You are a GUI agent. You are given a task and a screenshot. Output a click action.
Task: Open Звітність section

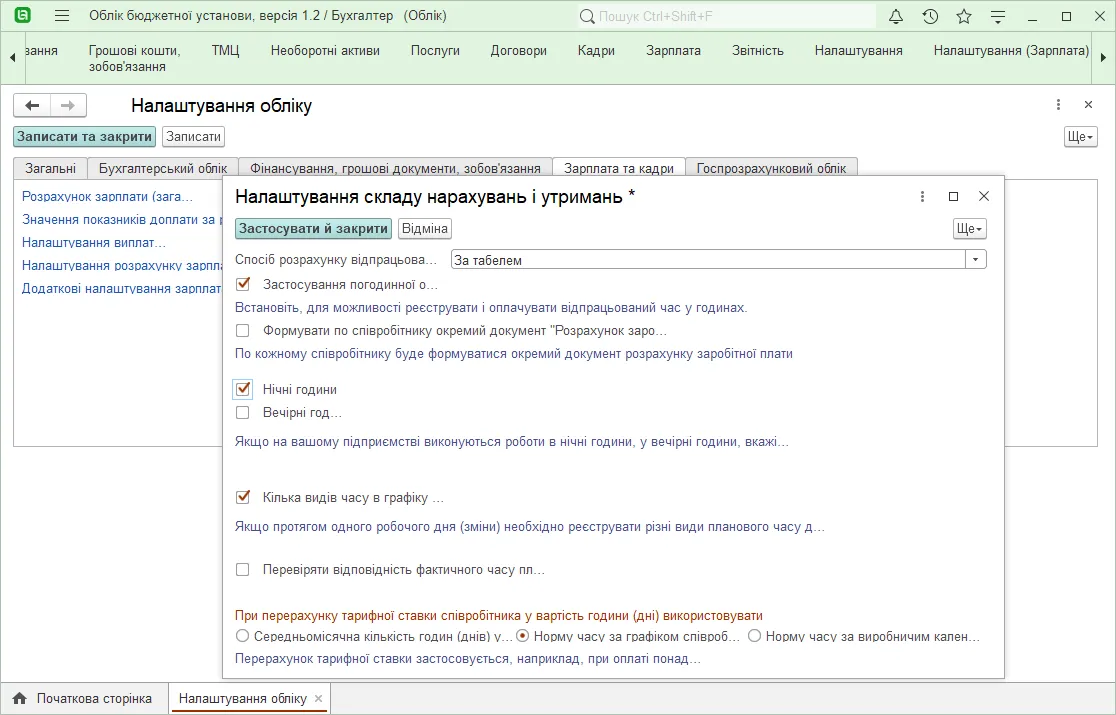(758, 51)
